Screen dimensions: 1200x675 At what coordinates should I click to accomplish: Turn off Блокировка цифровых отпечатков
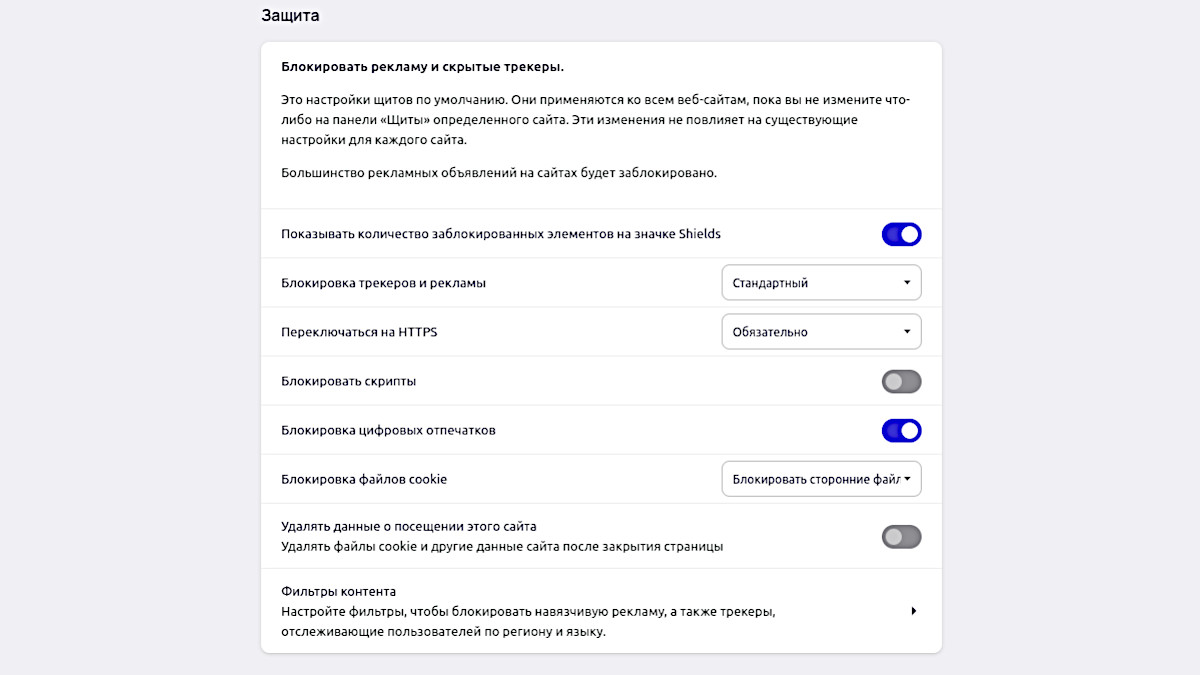(x=901, y=430)
